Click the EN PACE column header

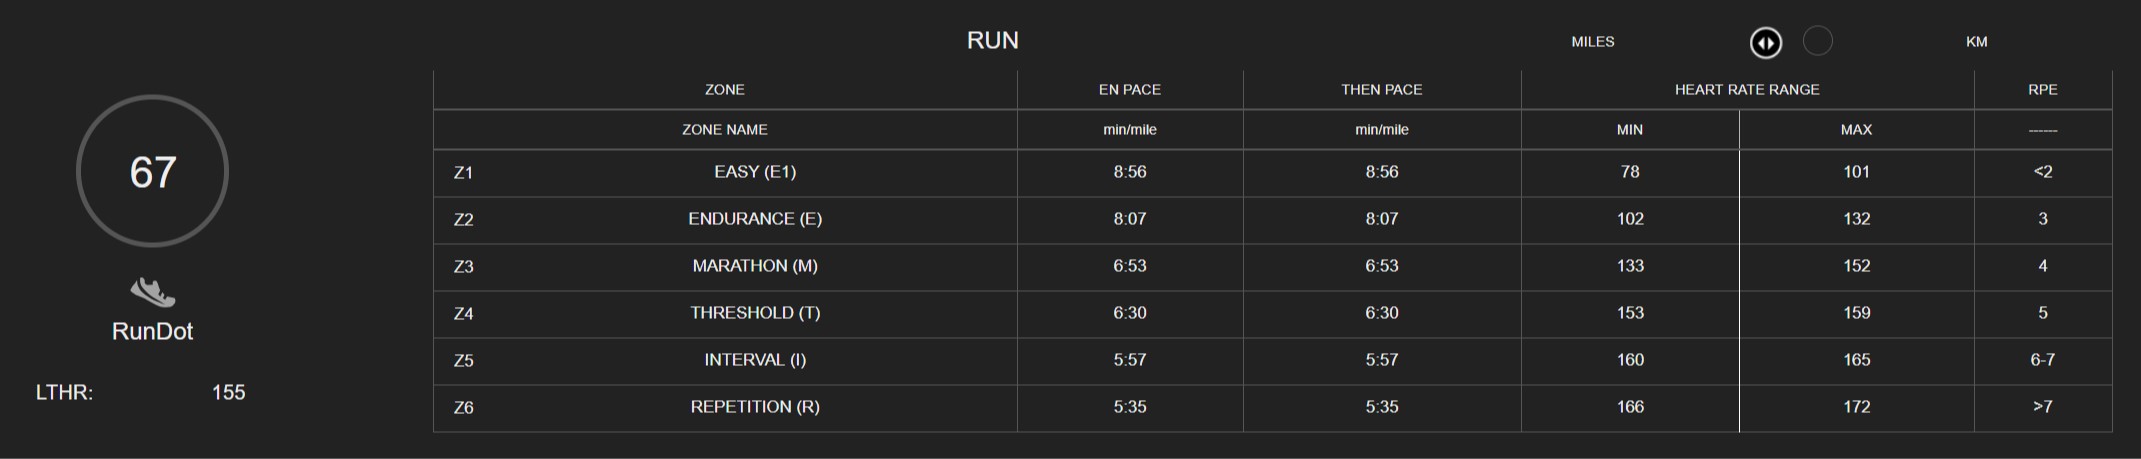[1130, 90]
